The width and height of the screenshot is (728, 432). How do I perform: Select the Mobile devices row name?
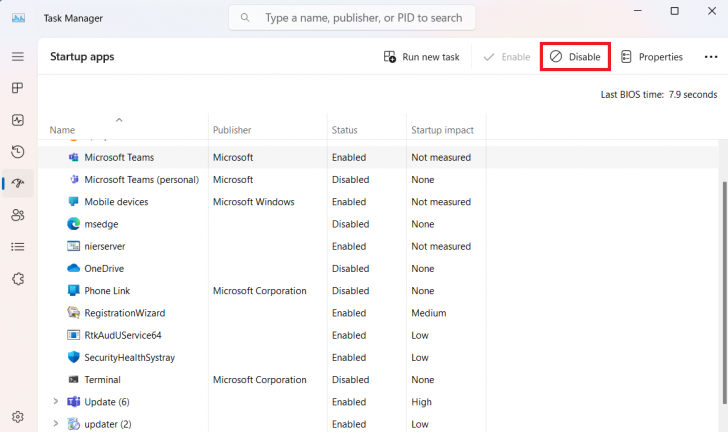point(116,202)
